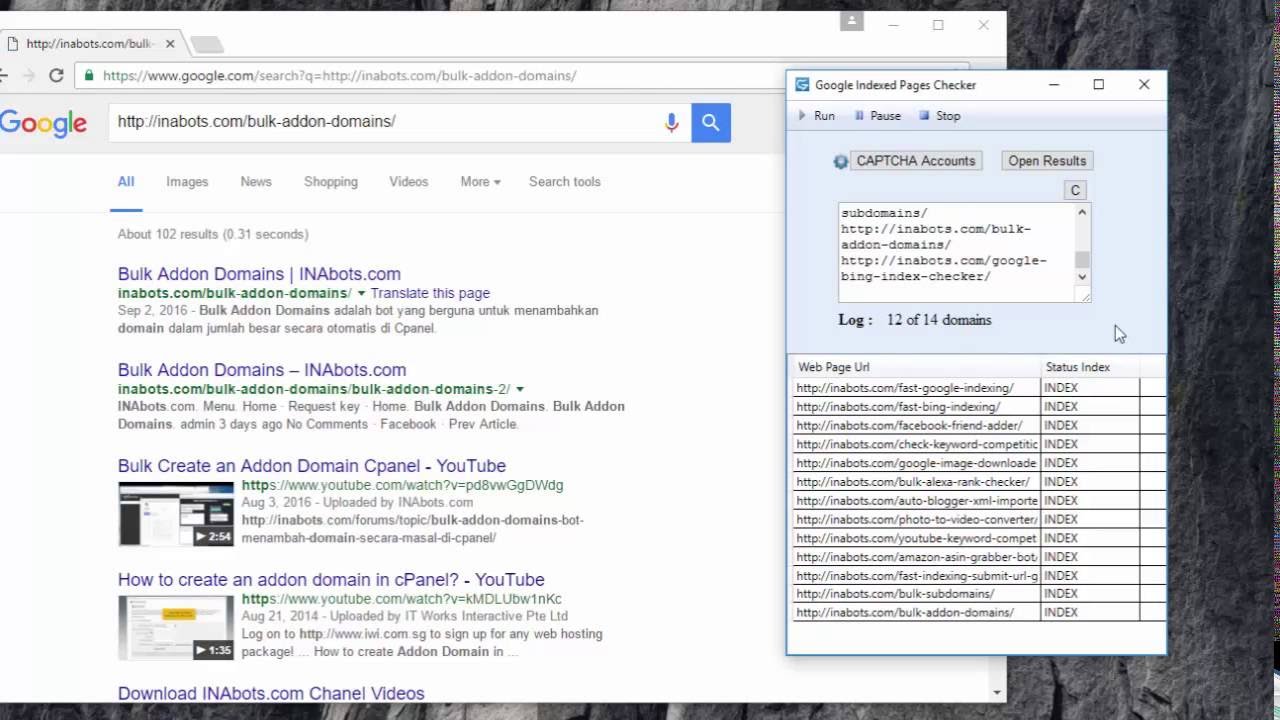Image resolution: width=1280 pixels, height=720 pixels.
Task: Open Bulk Addon Domains – INAbots.com result
Action: [x=262, y=370]
